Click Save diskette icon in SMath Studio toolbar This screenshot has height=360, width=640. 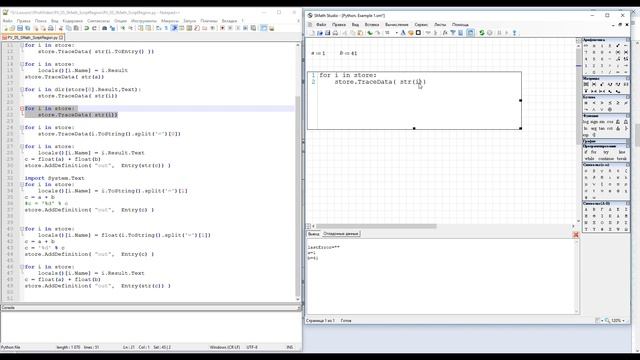tap(328, 33)
